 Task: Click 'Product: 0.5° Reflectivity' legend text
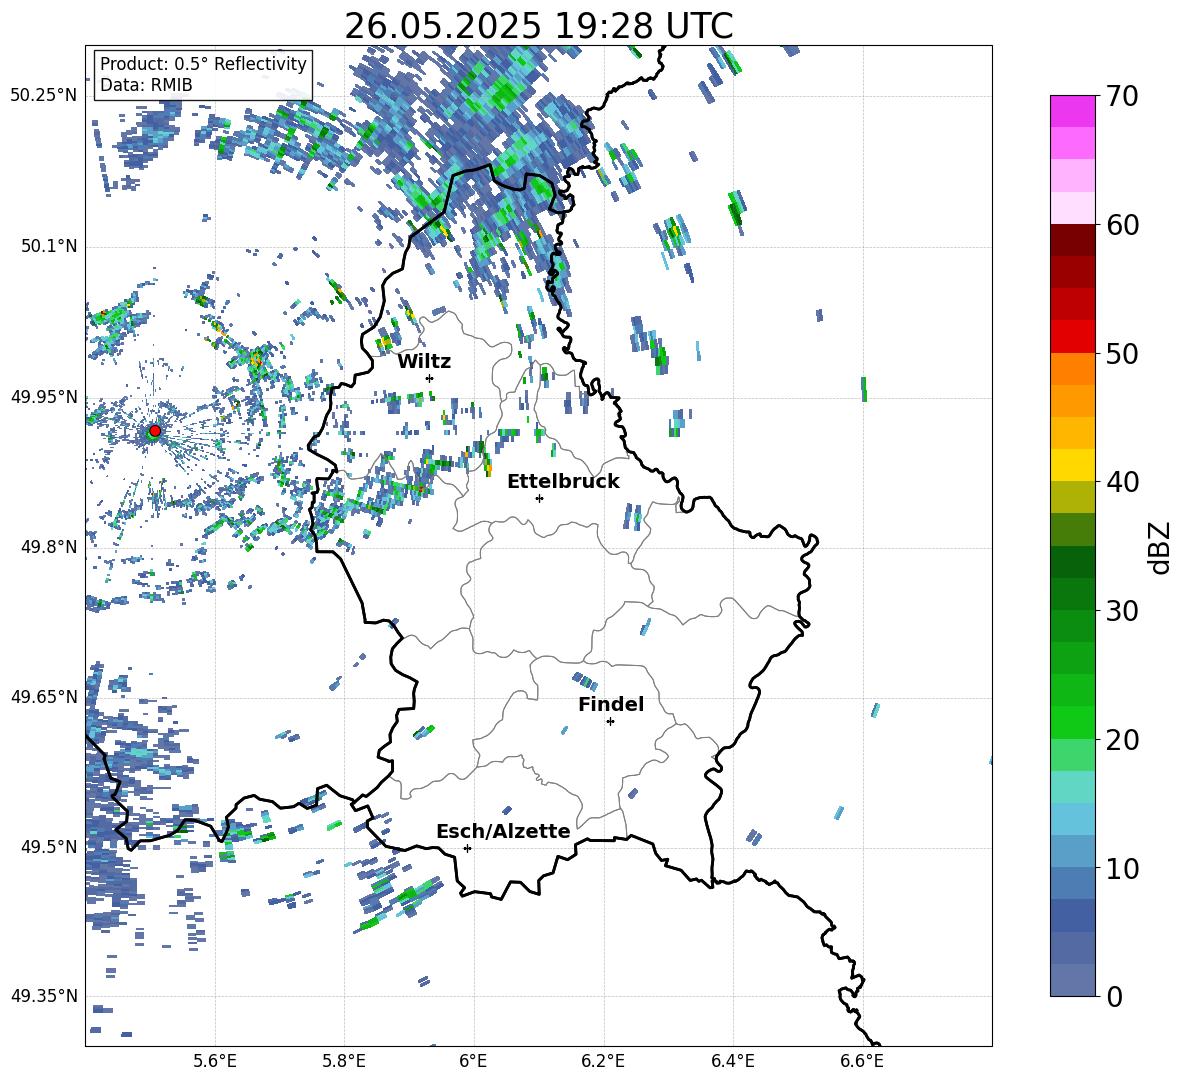[x=203, y=63]
